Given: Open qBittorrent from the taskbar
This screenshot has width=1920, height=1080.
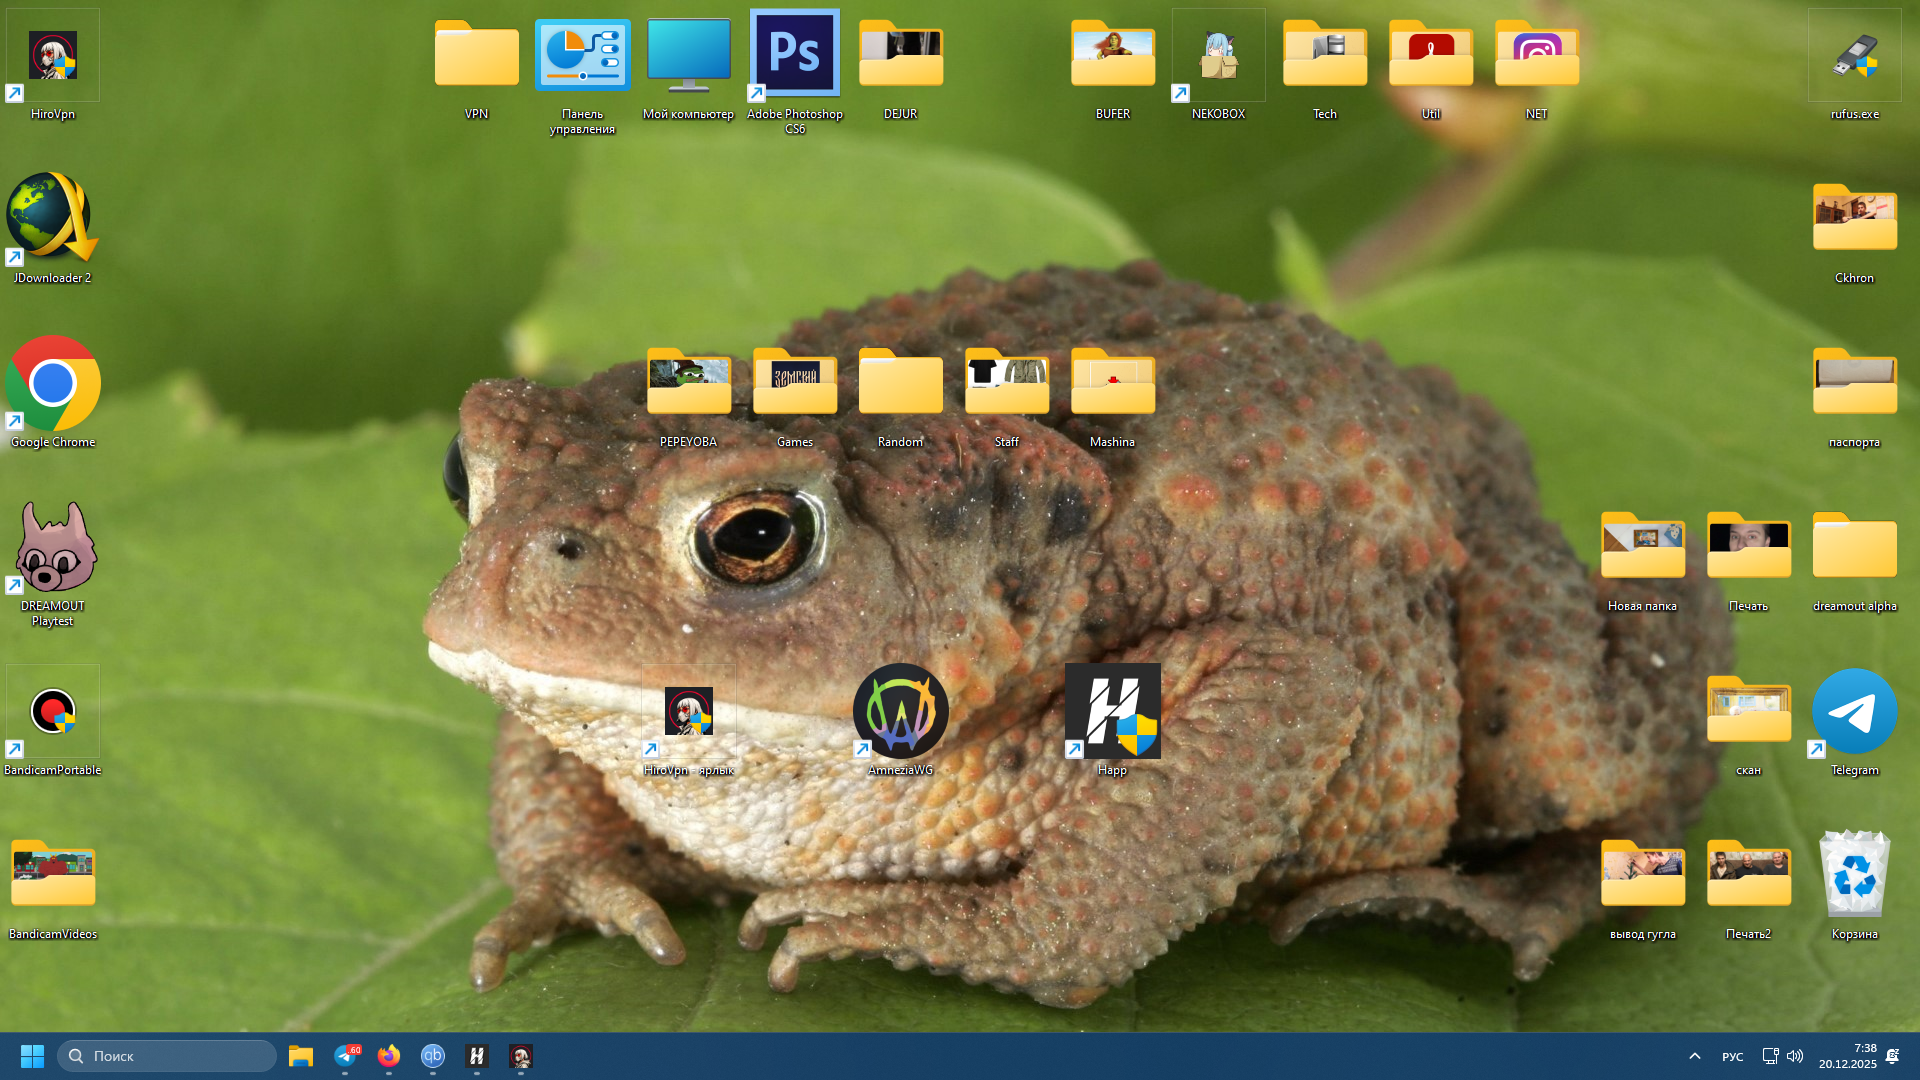Looking at the screenshot, I should tap(432, 1056).
